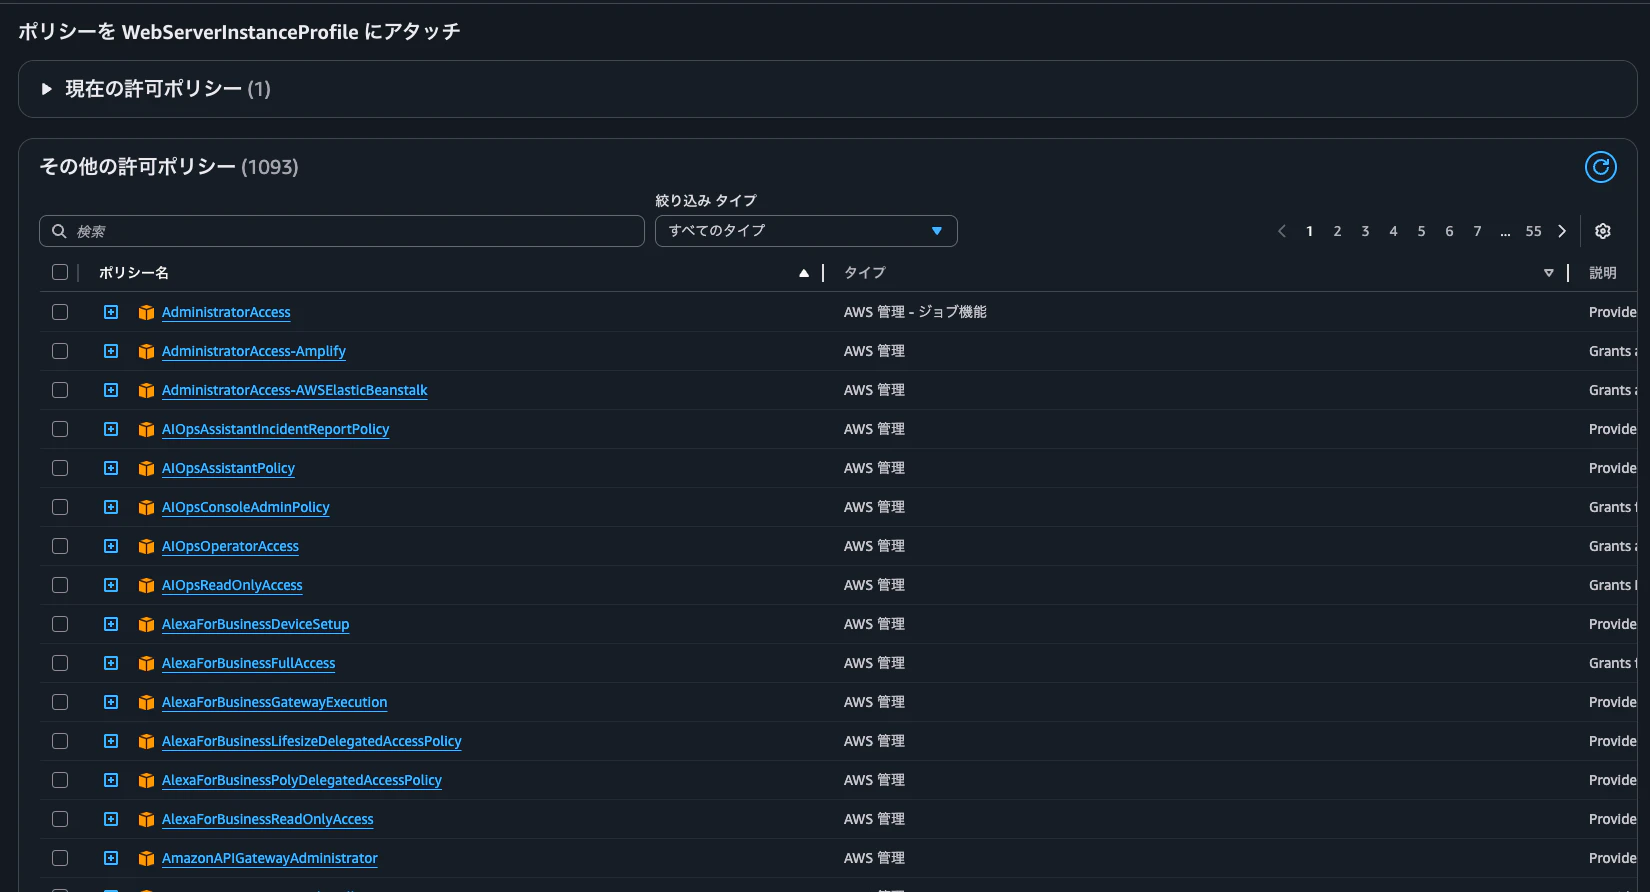1650x892 pixels.
Task: Click 'AWS 管理 - ジョブ機能' type cell
Action: (x=915, y=312)
